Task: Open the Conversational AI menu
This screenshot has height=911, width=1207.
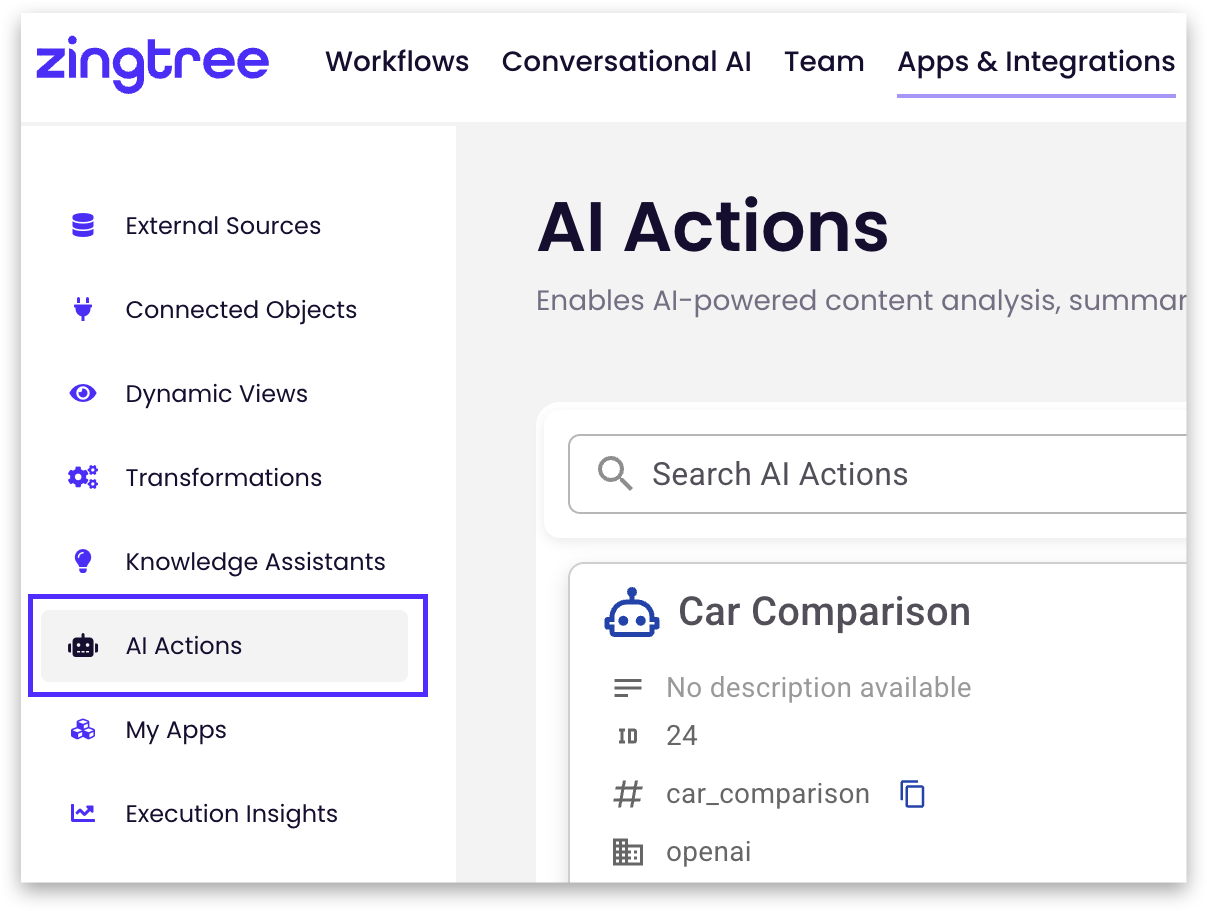Action: [x=626, y=62]
